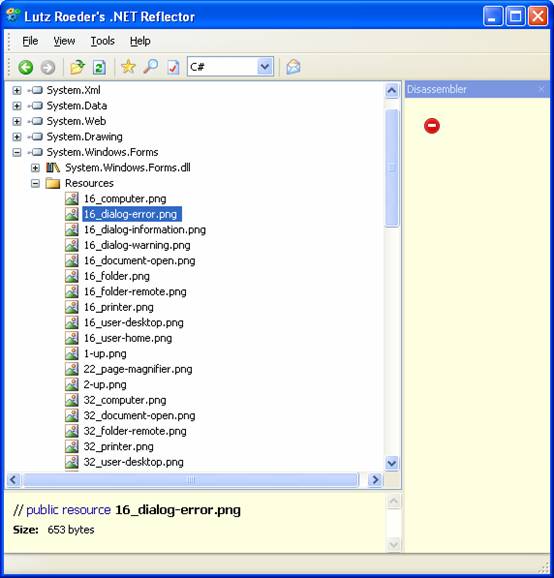Open the File menu
Image resolution: width=554 pixels, height=578 pixels.
pos(30,41)
